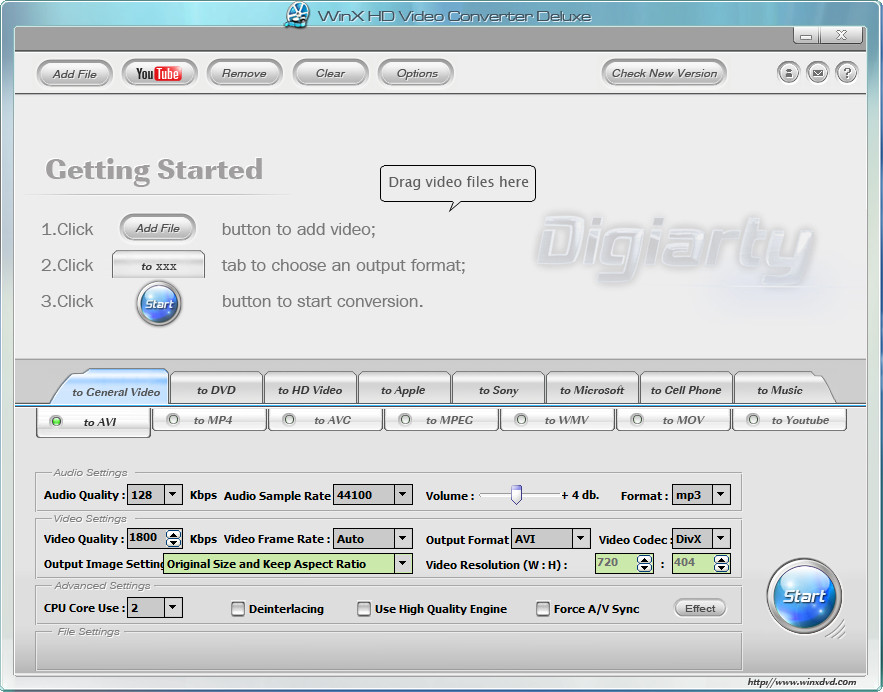Viewport: 883px width, 692px height.
Task: Open the CPU Core Use dropdown
Action: 173,607
